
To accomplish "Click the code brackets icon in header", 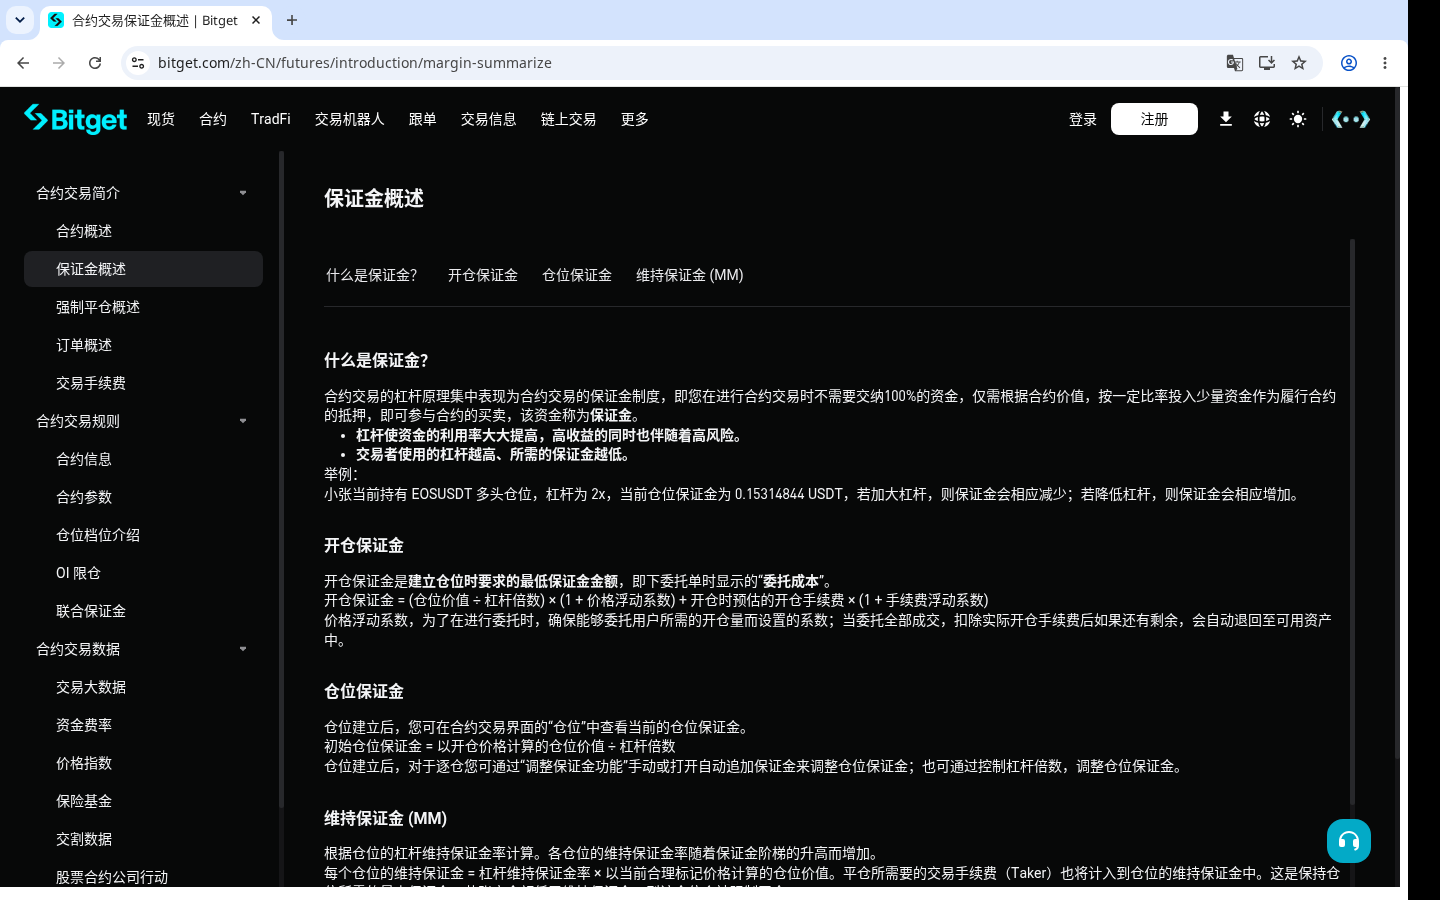I will coord(1351,119).
